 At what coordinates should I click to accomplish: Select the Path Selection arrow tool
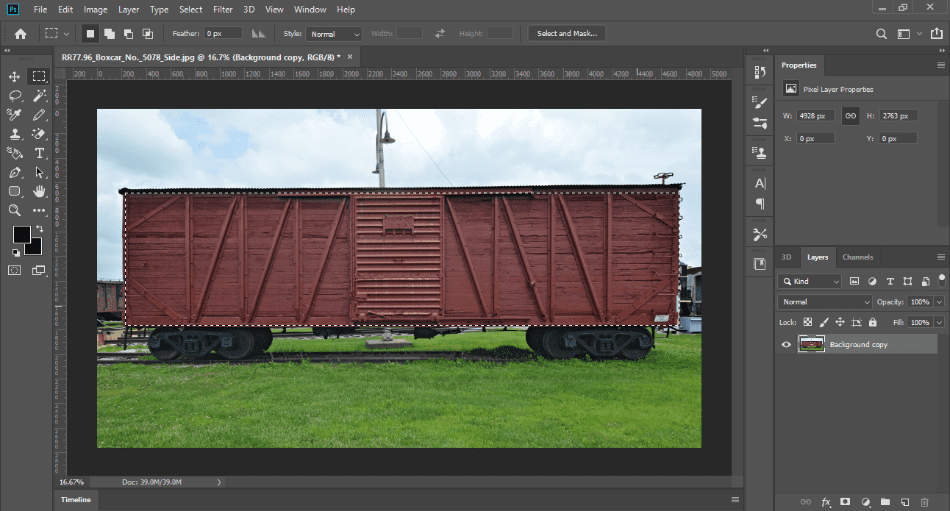[x=39, y=173]
